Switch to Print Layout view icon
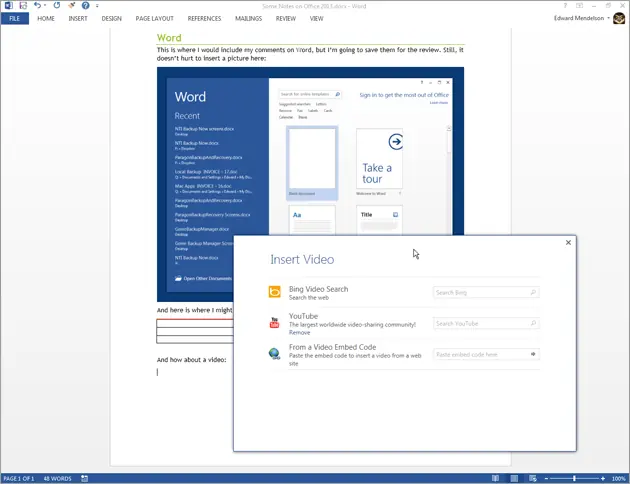Image resolution: width=630 pixels, height=484 pixels. pos(514,478)
